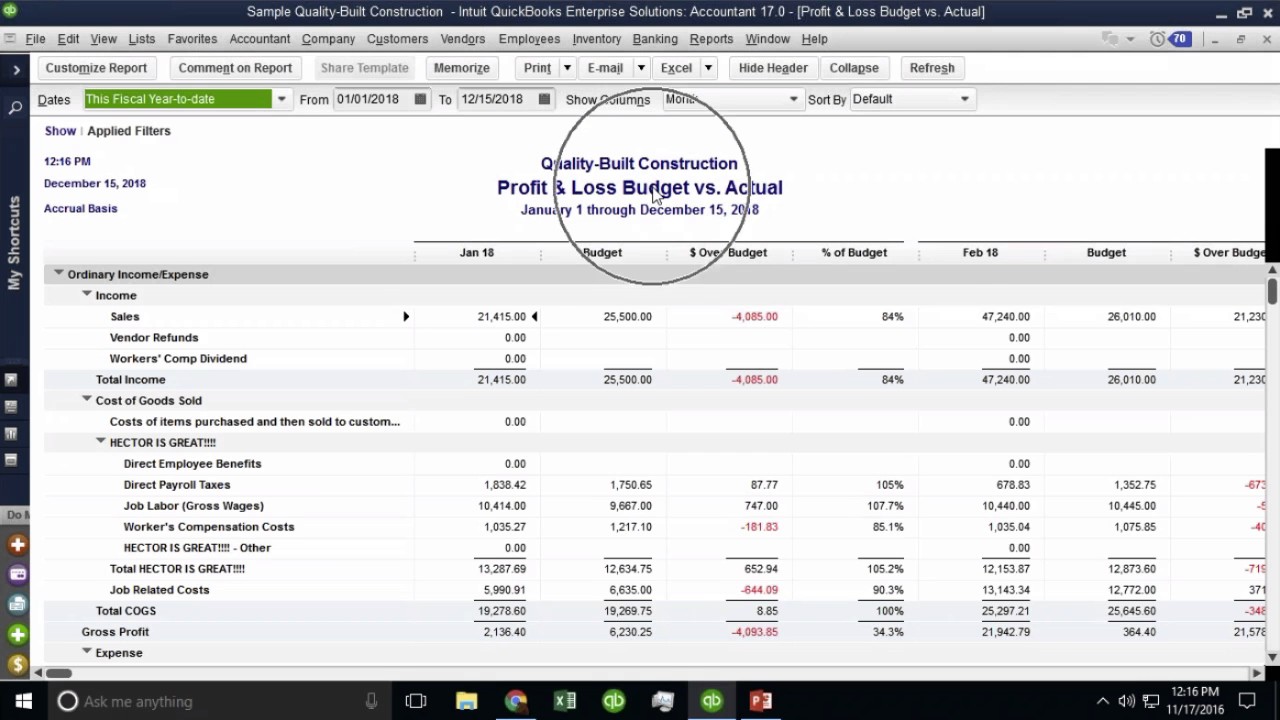Click the right-pointing arrow beside Sales
The height and width of the screenshot is (720, 1280).
point(406,317)
